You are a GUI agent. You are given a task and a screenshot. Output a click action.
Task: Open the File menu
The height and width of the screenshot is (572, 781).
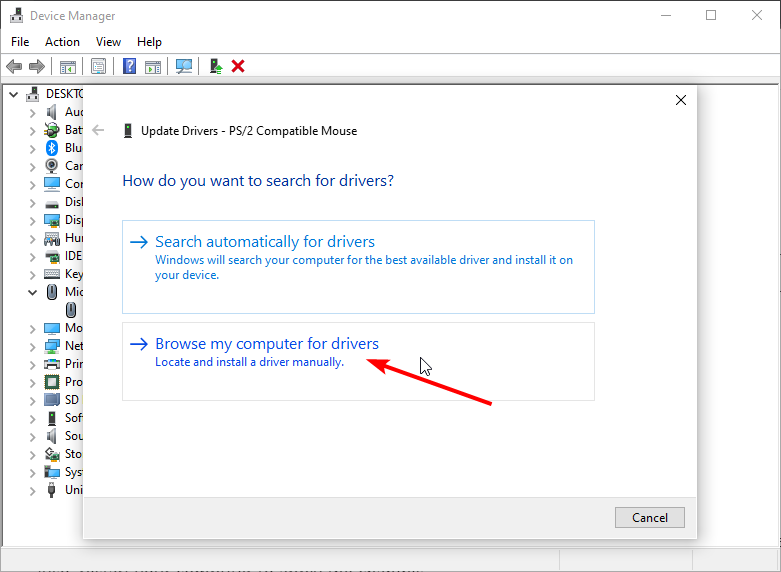(20, 42)
